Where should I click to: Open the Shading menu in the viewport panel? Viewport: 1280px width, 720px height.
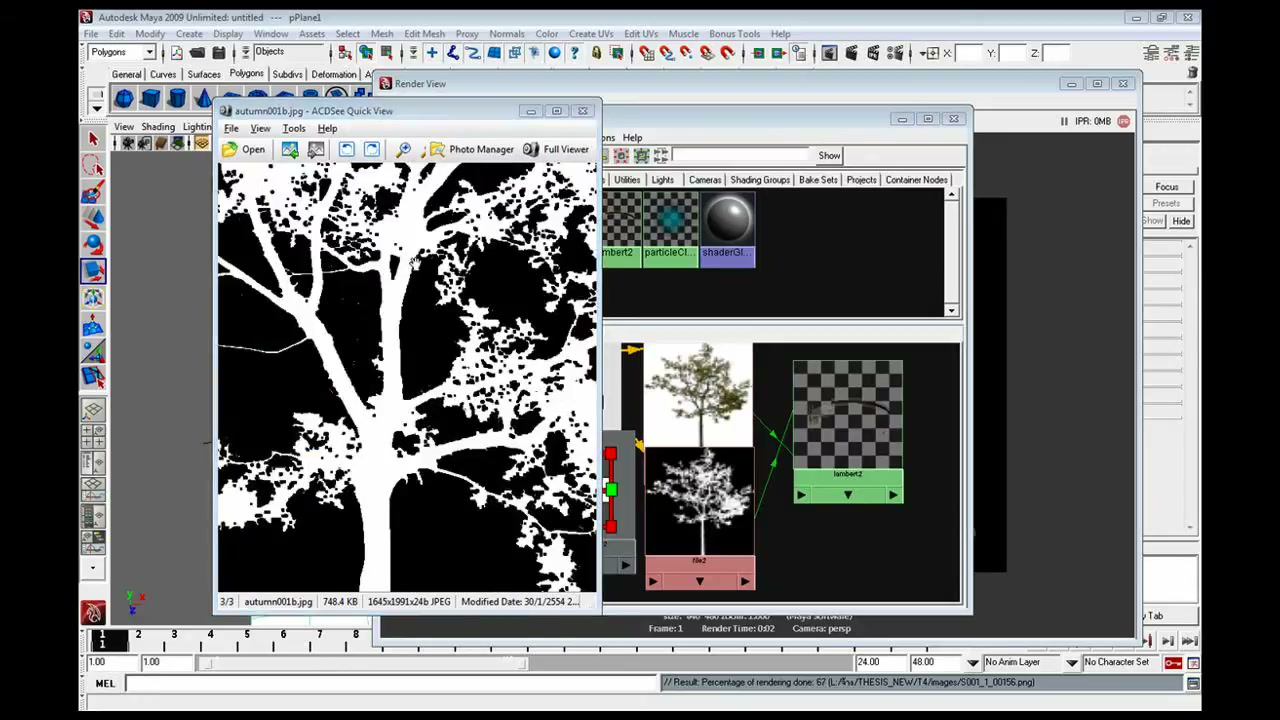(158, 127)
